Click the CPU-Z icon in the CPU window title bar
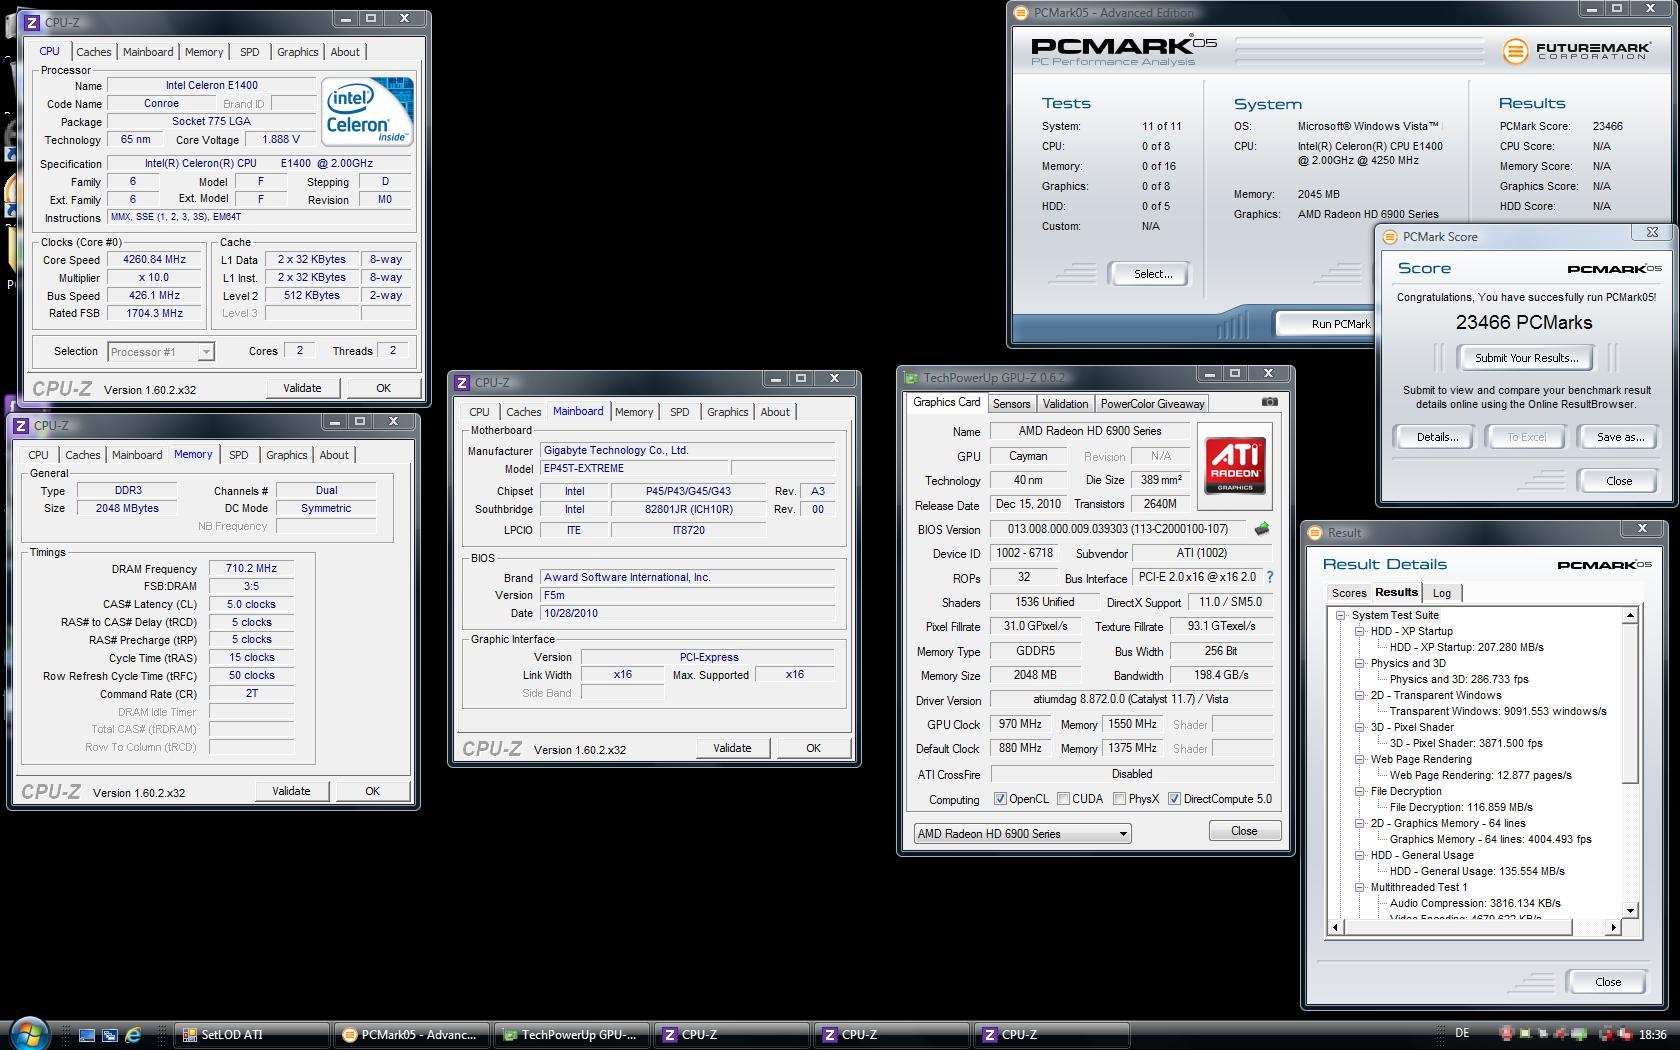 32,21
